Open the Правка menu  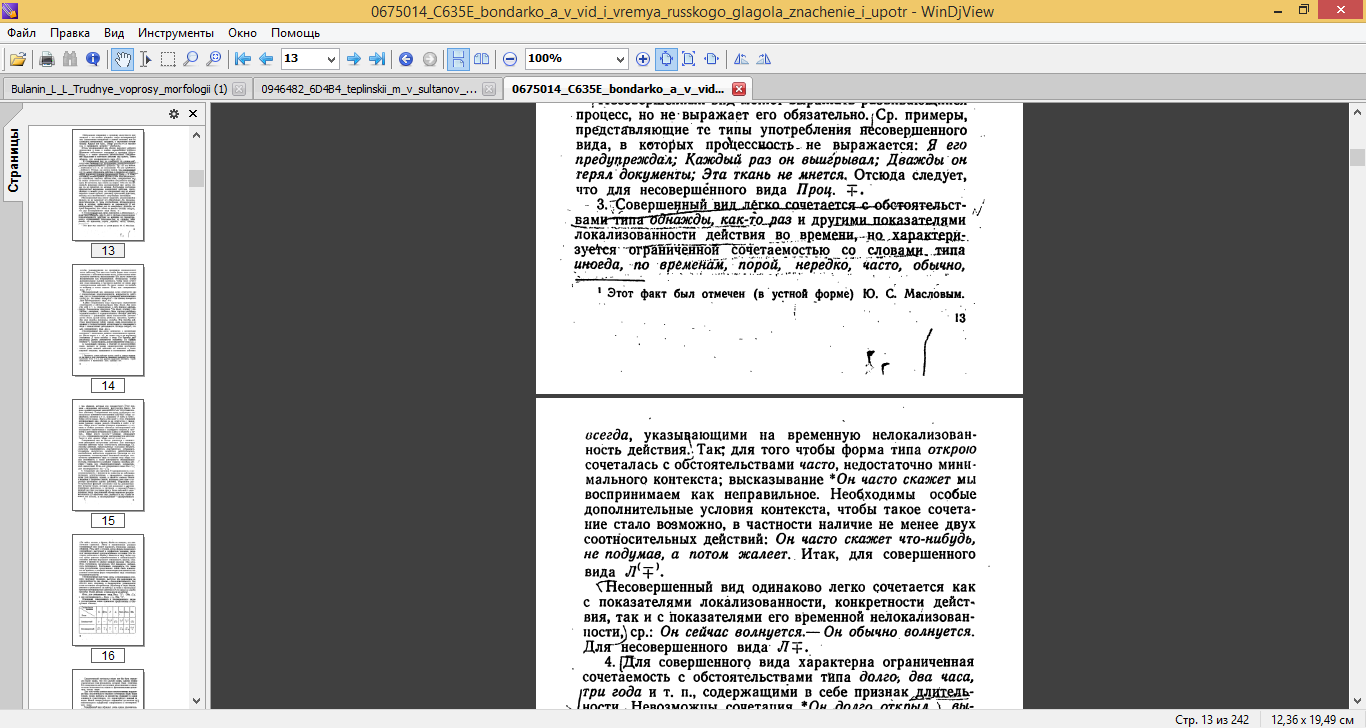point(70,32)
